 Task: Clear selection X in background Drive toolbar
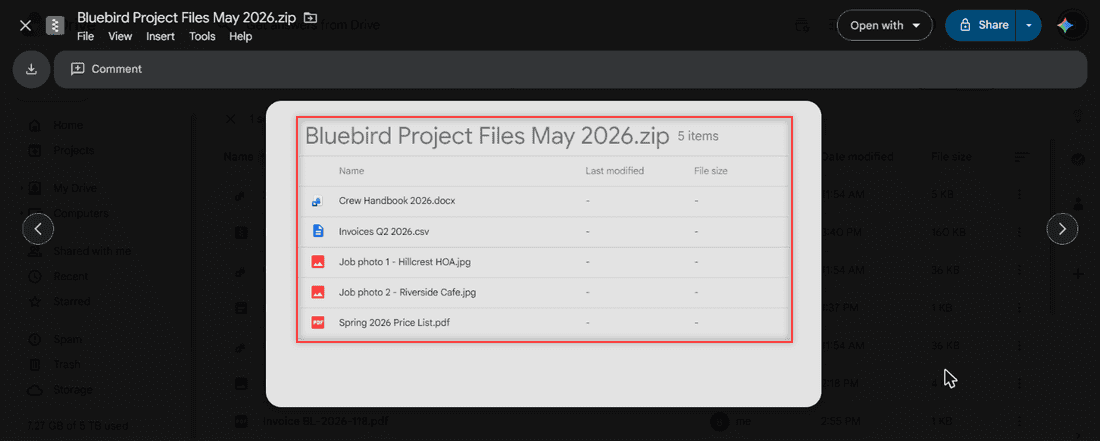[230, 118]
